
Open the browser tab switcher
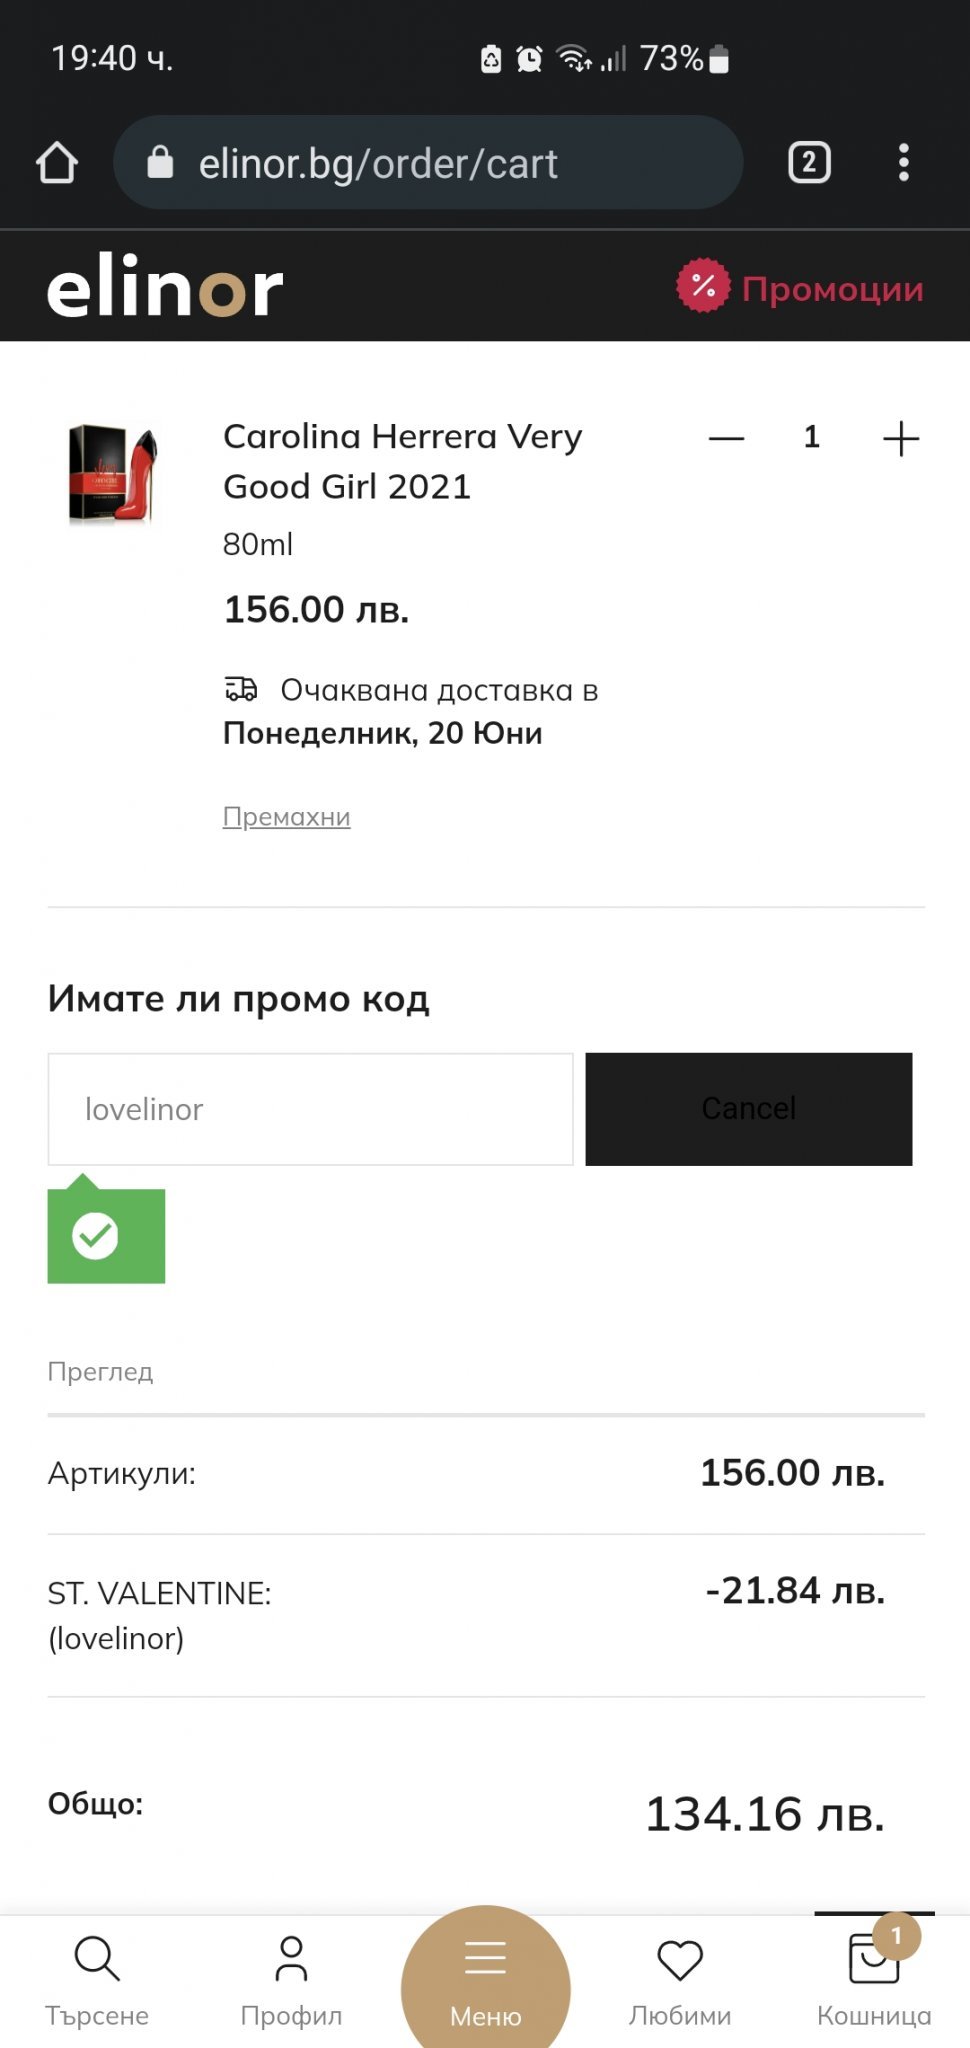tap(809, 163)
